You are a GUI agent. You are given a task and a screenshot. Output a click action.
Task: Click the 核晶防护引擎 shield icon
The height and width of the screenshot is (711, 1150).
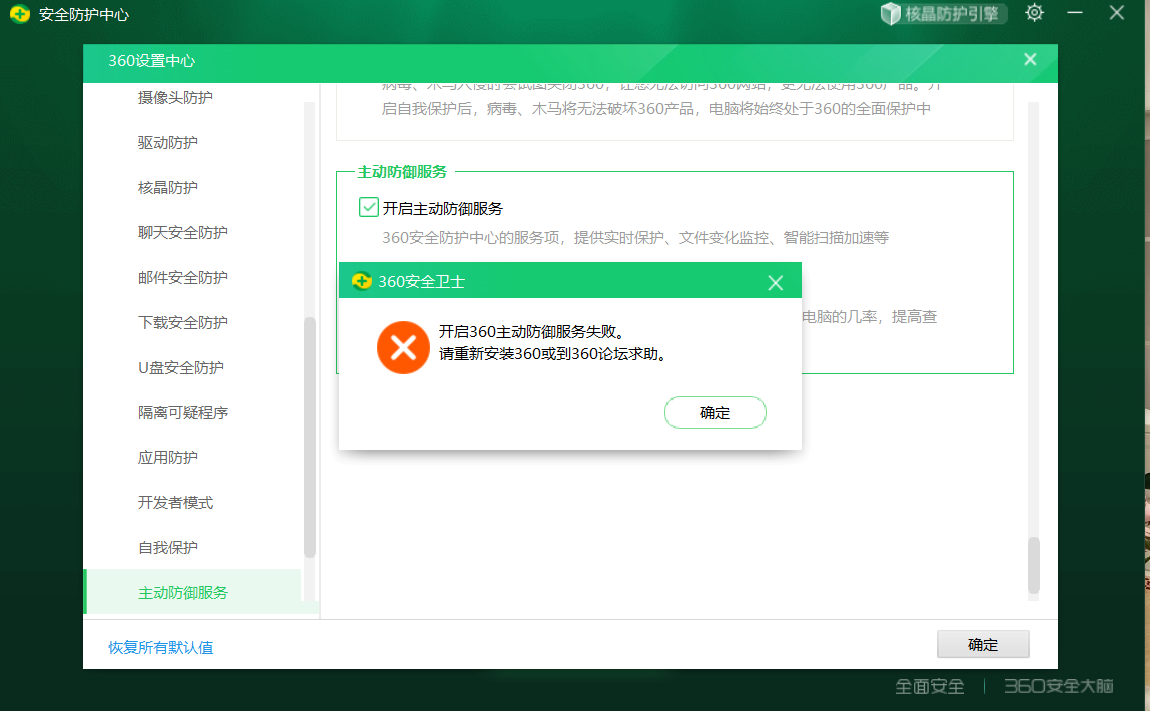[x=890, y=14]
